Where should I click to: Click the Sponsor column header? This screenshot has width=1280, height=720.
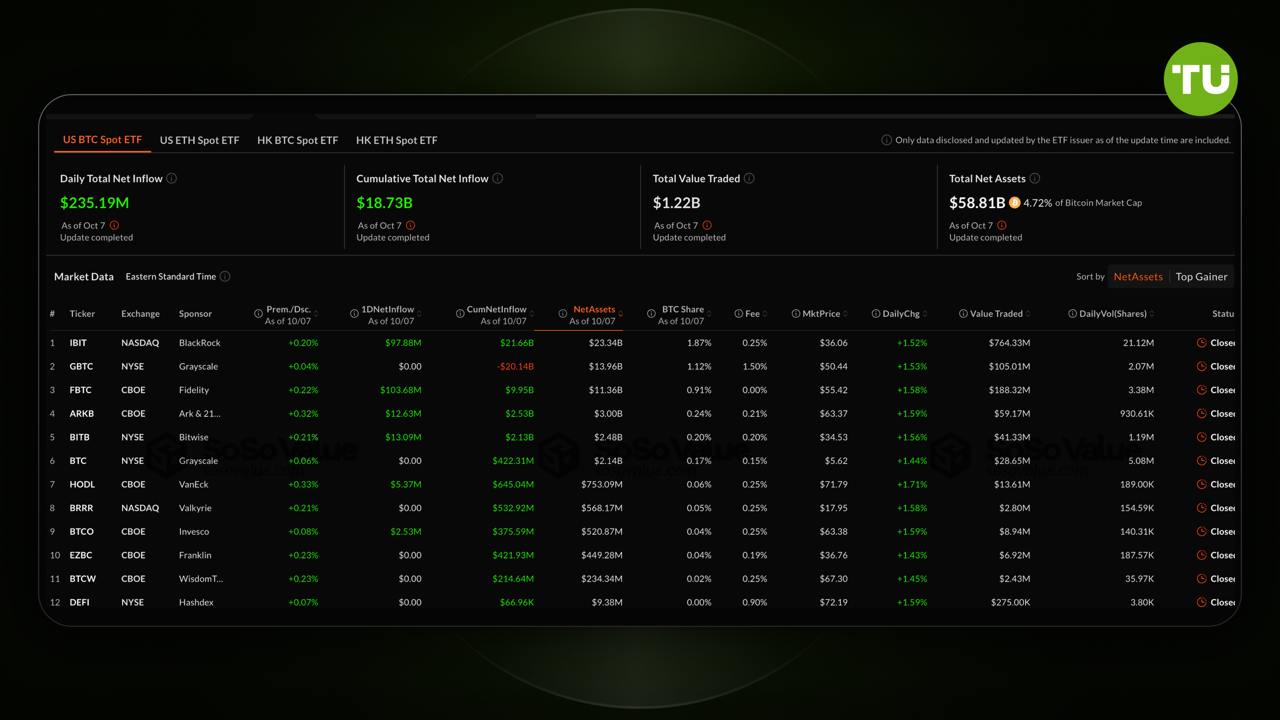click(195, 314)
